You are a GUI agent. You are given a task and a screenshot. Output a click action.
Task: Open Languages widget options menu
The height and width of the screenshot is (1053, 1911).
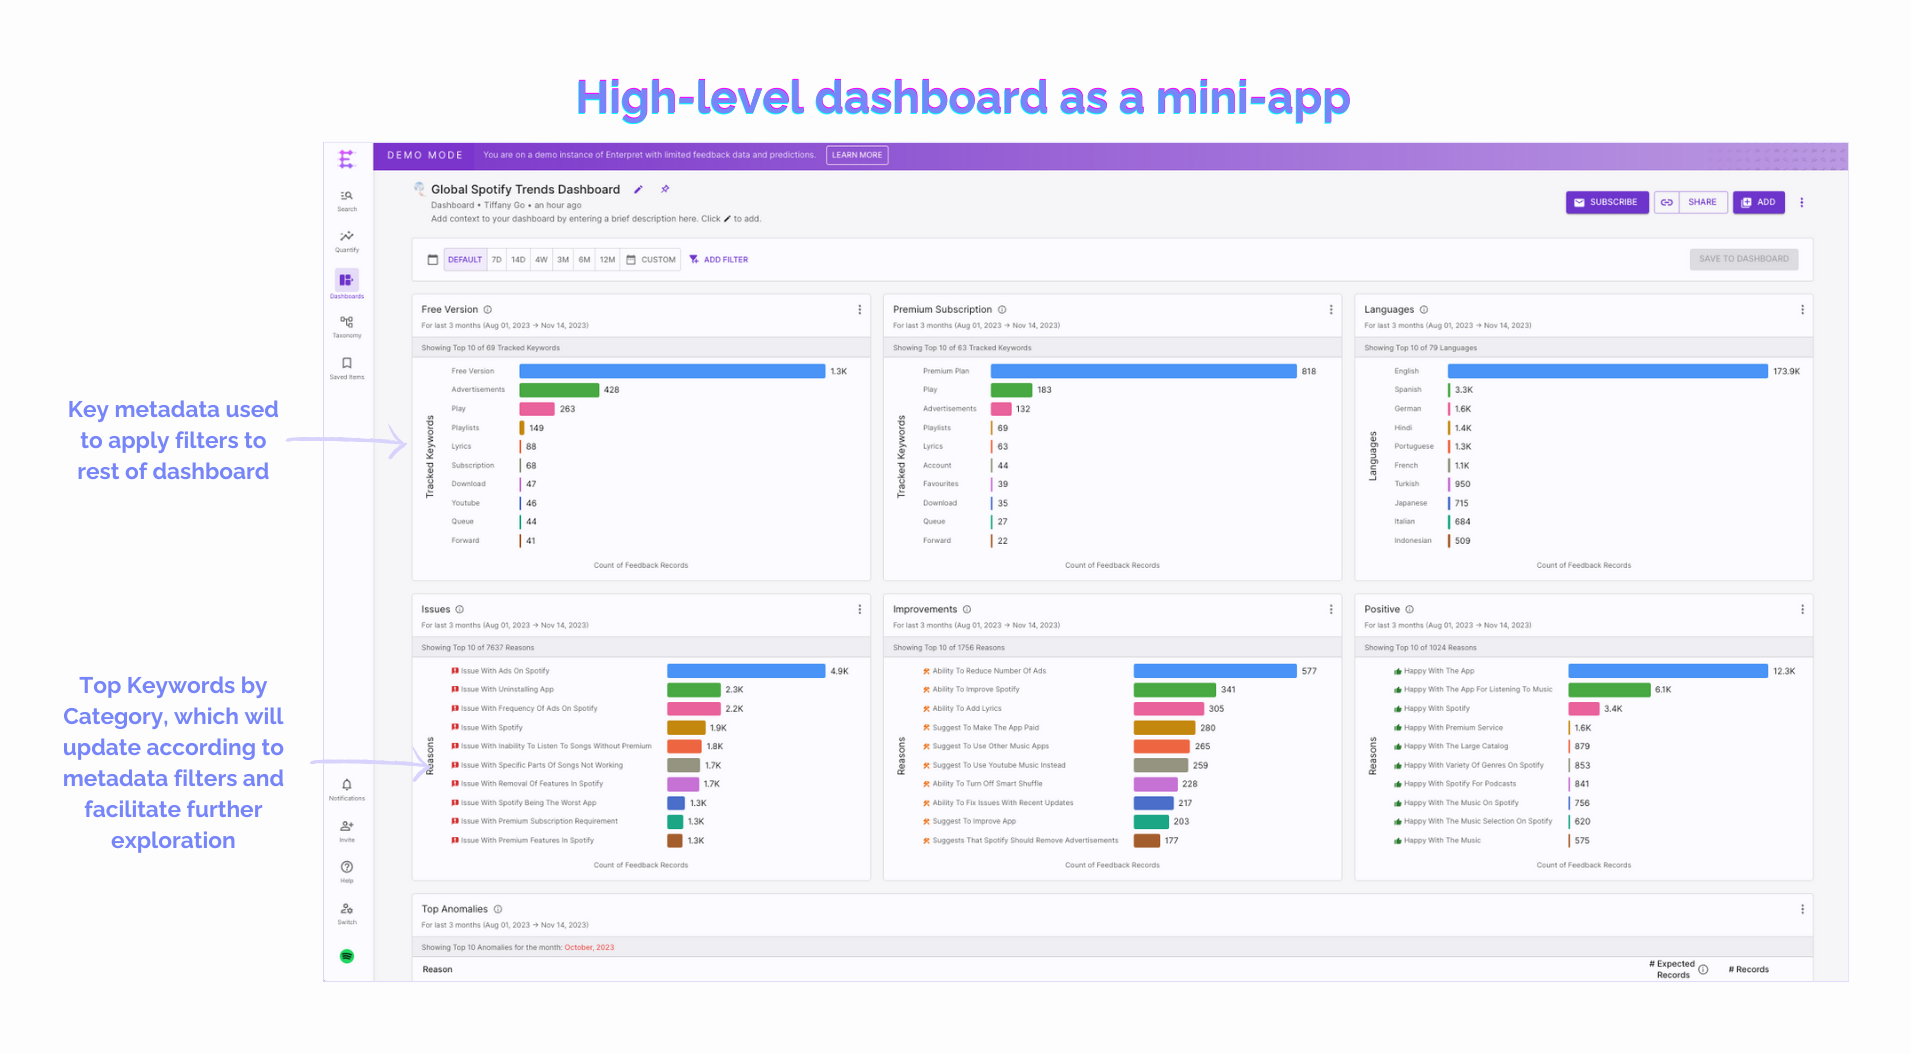pos(1803,310)
